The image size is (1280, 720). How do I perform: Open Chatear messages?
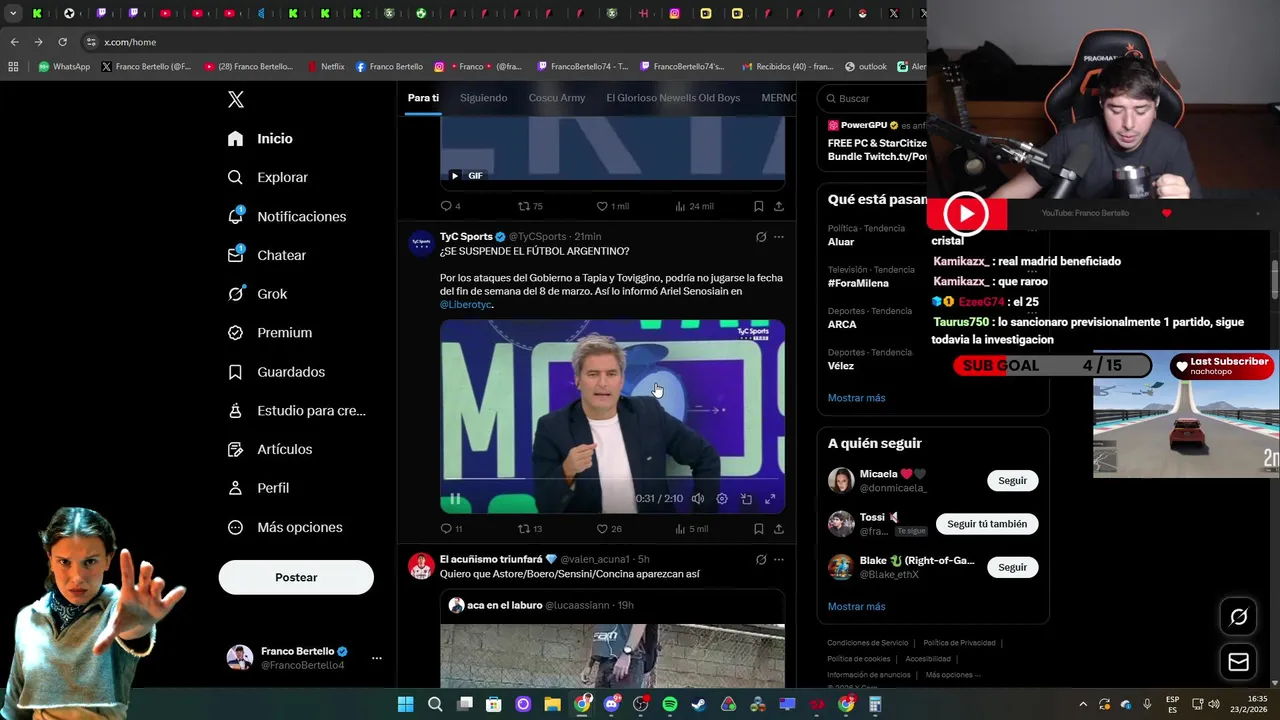(266, 255)
